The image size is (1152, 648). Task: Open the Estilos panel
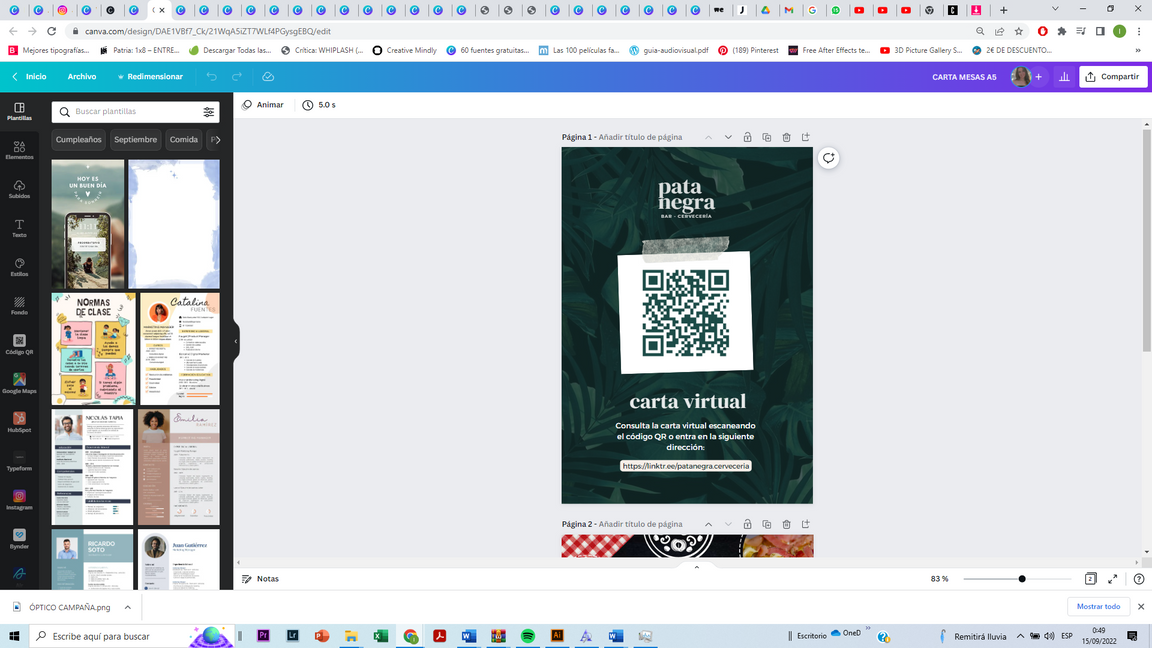(19, 267)
